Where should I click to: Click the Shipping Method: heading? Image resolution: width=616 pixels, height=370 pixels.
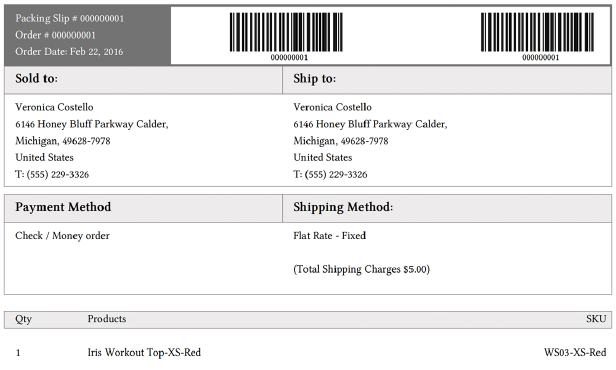(343, 207)
